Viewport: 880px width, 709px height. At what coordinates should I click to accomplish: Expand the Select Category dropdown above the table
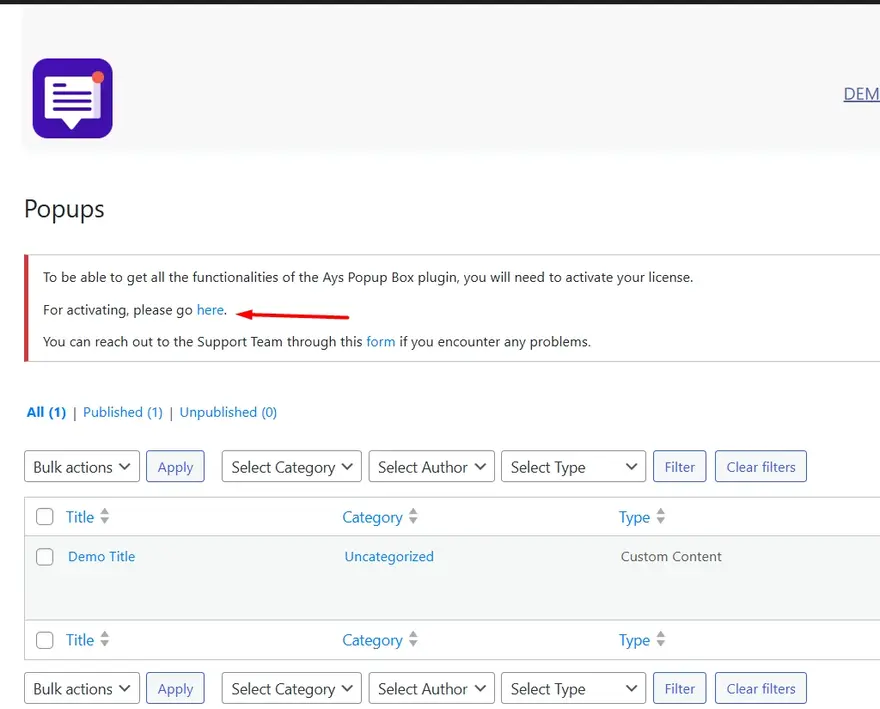click(x=291, y=467)
